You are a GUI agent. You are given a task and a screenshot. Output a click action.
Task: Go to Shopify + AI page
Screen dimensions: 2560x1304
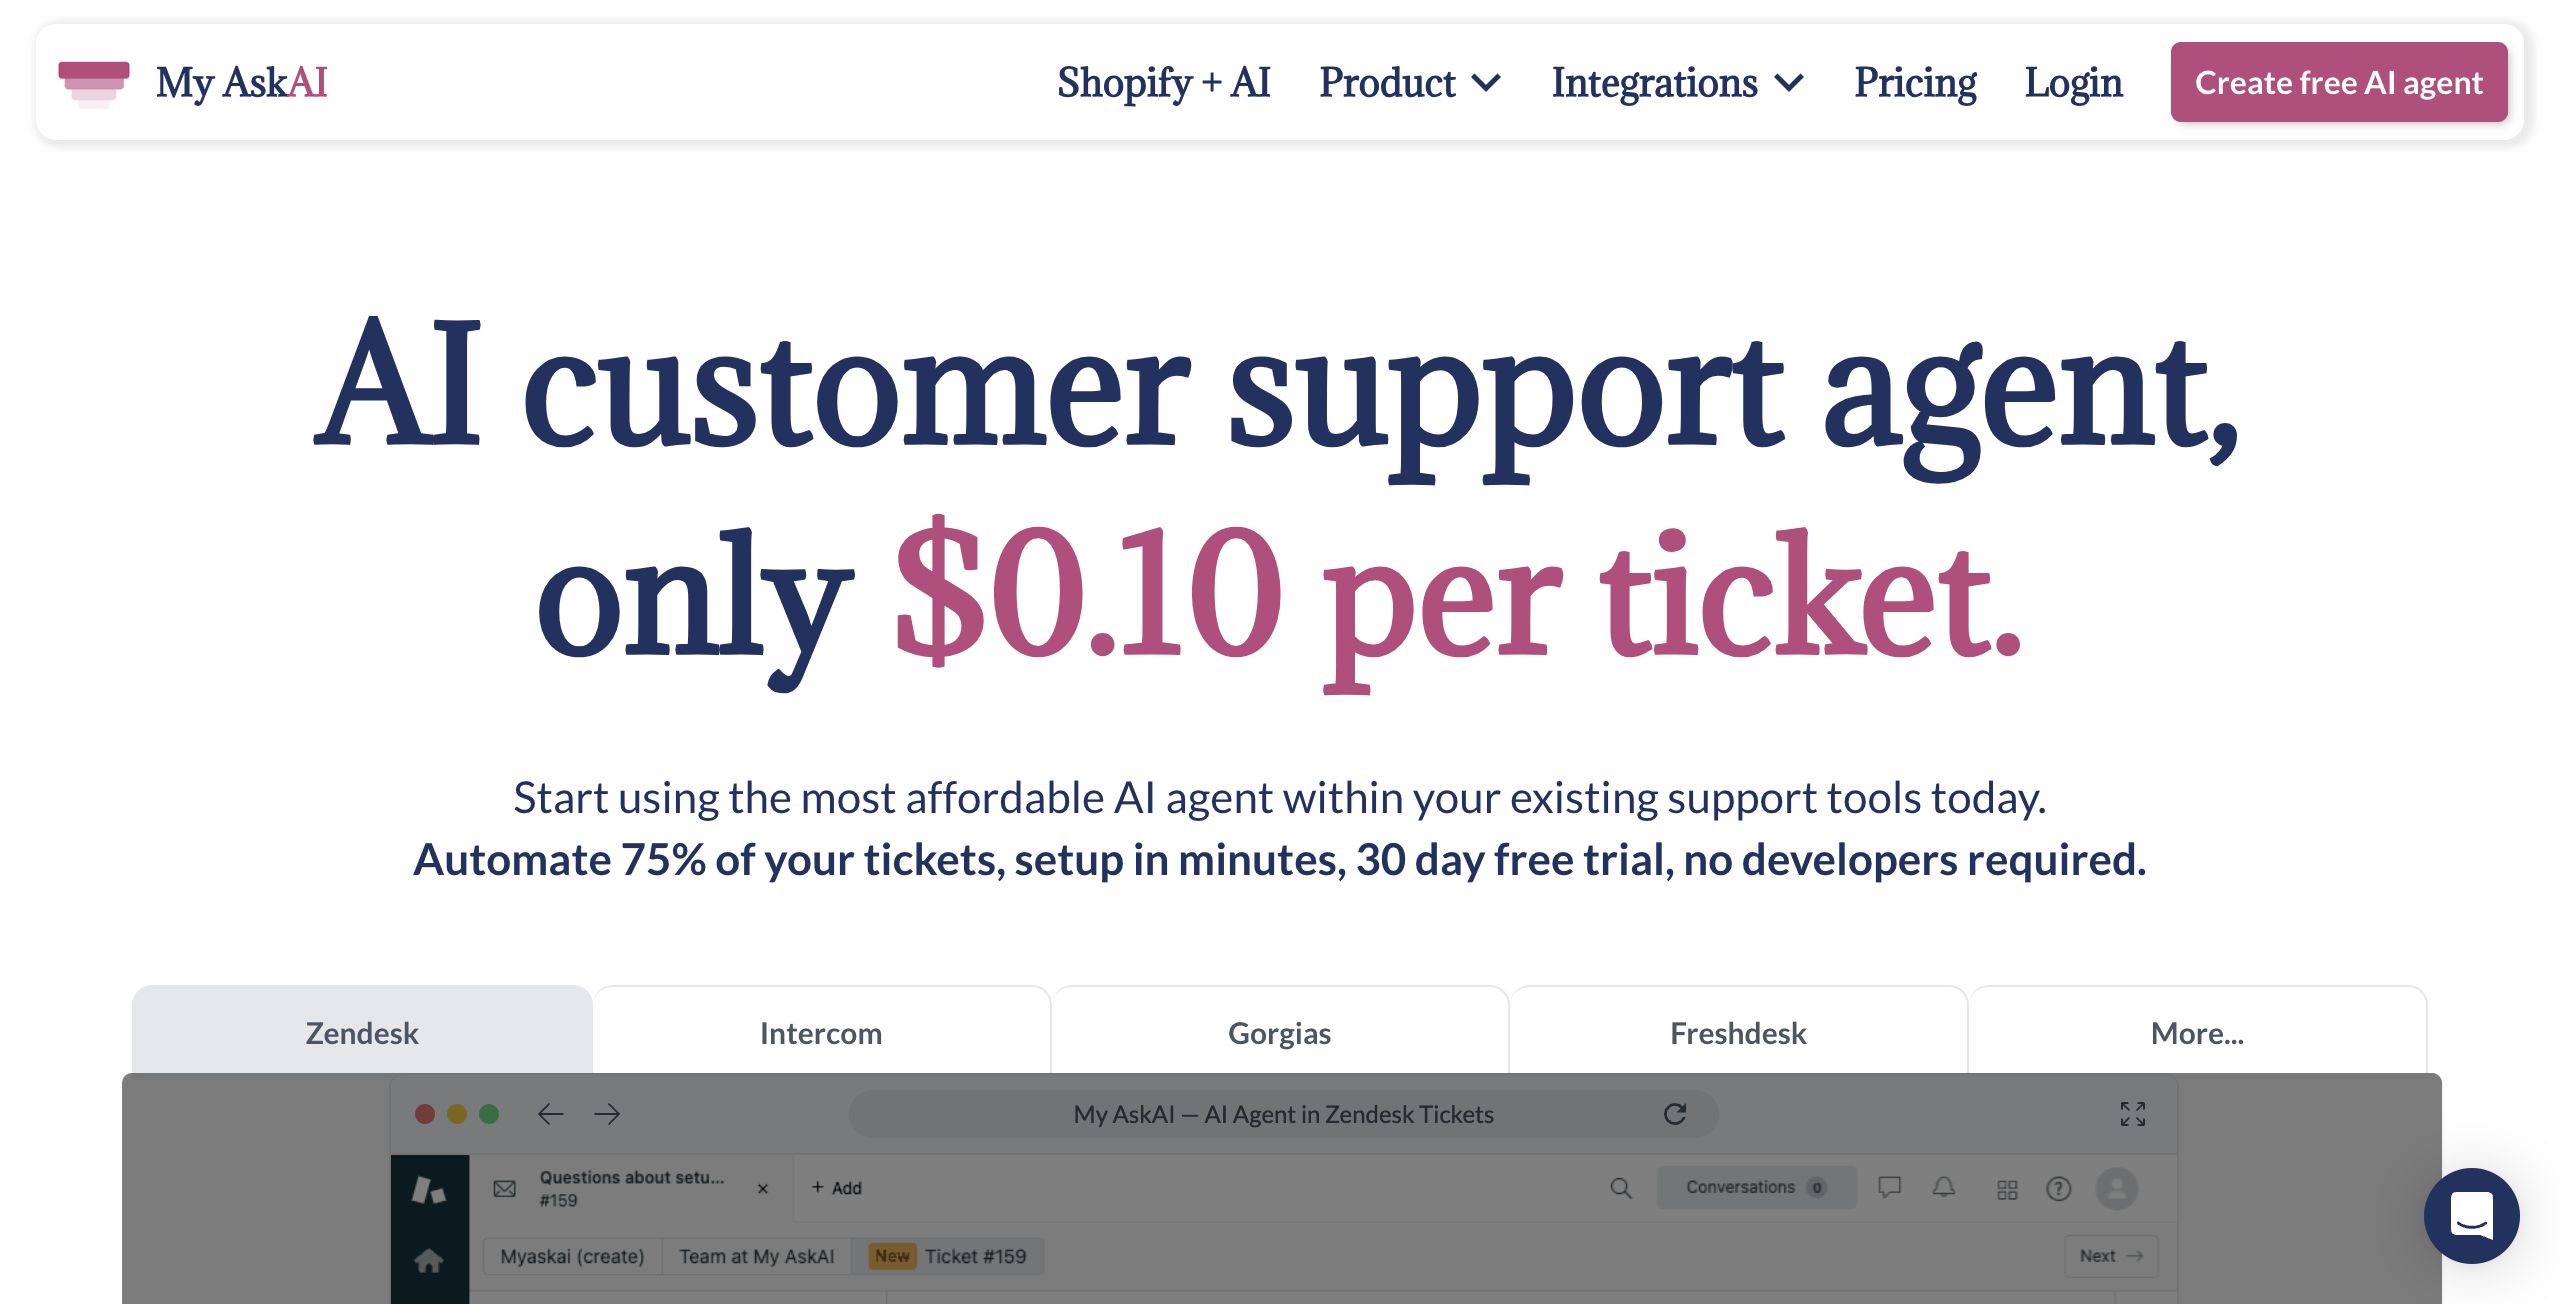tap(1163, 82)
